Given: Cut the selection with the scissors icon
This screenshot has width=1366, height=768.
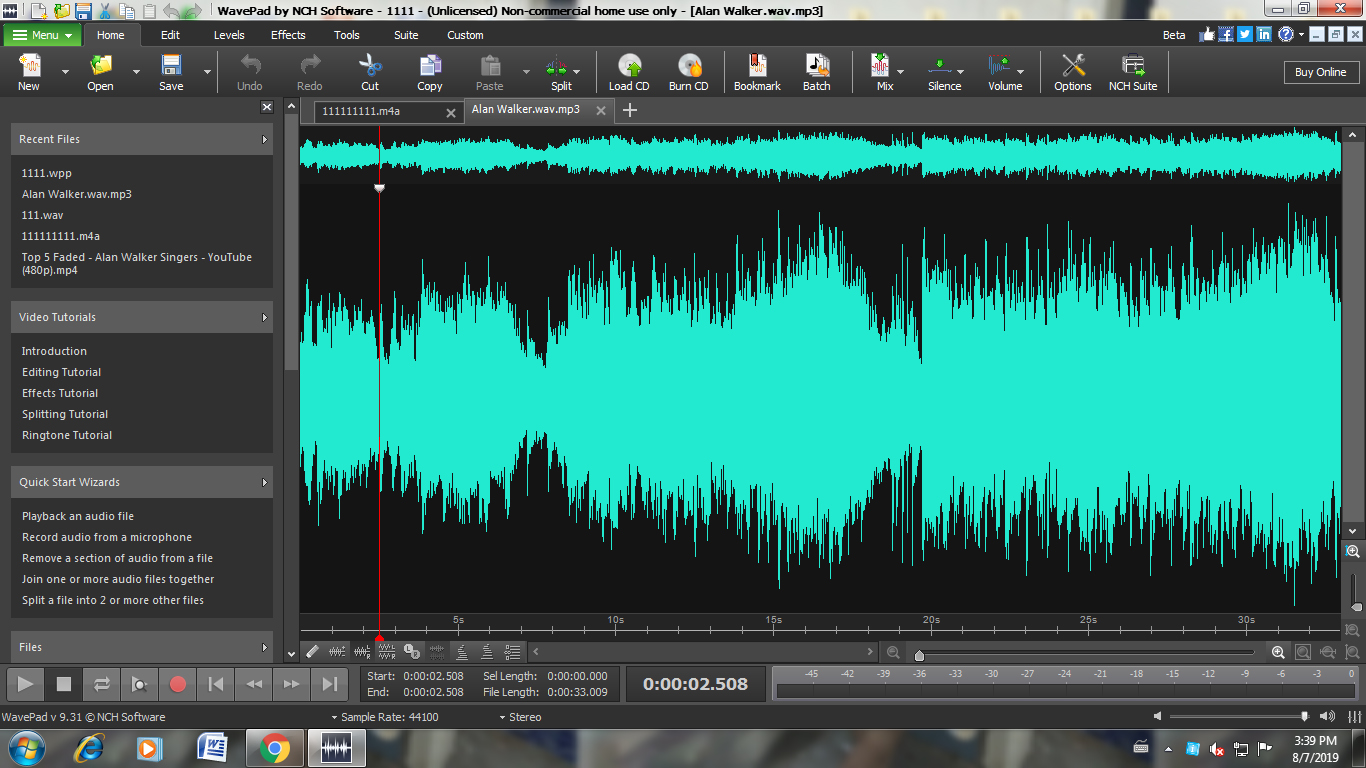Looking at the screenshot, I should [x=370, y=72].
